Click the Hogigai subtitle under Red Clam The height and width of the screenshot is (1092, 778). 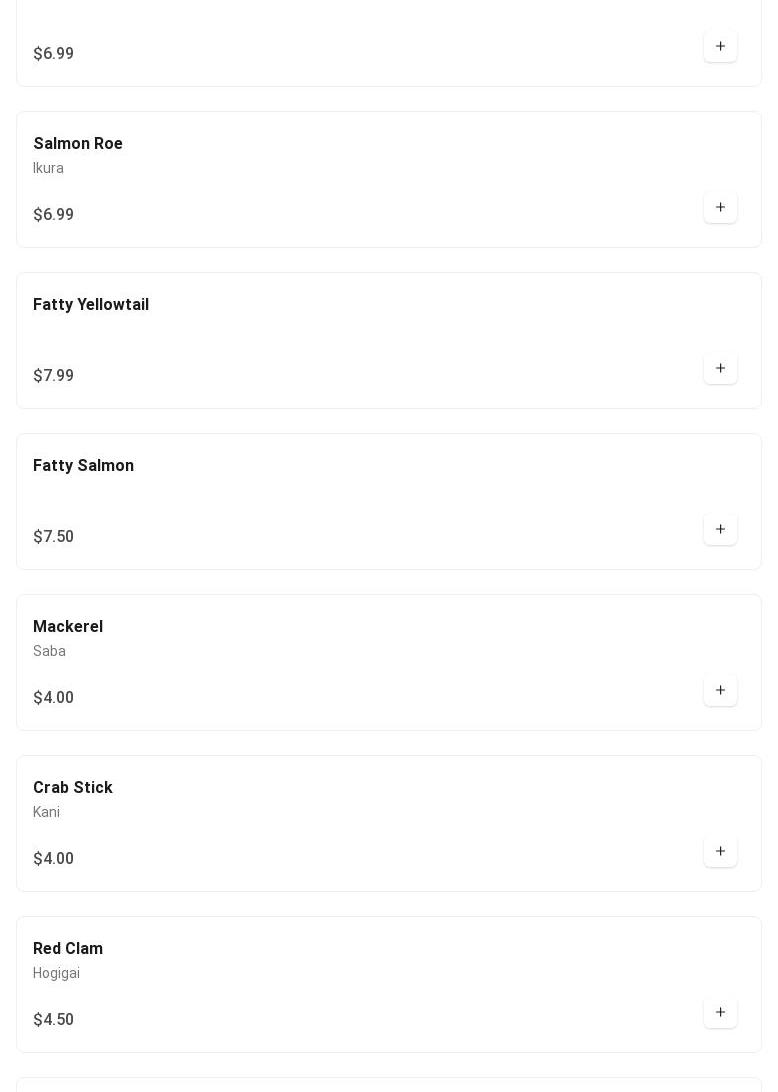tap(56, 973)
